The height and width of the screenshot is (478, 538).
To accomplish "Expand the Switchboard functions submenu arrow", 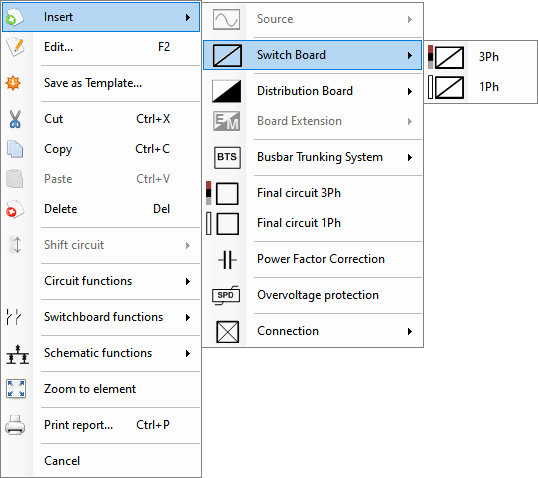I will coord(188,317).
